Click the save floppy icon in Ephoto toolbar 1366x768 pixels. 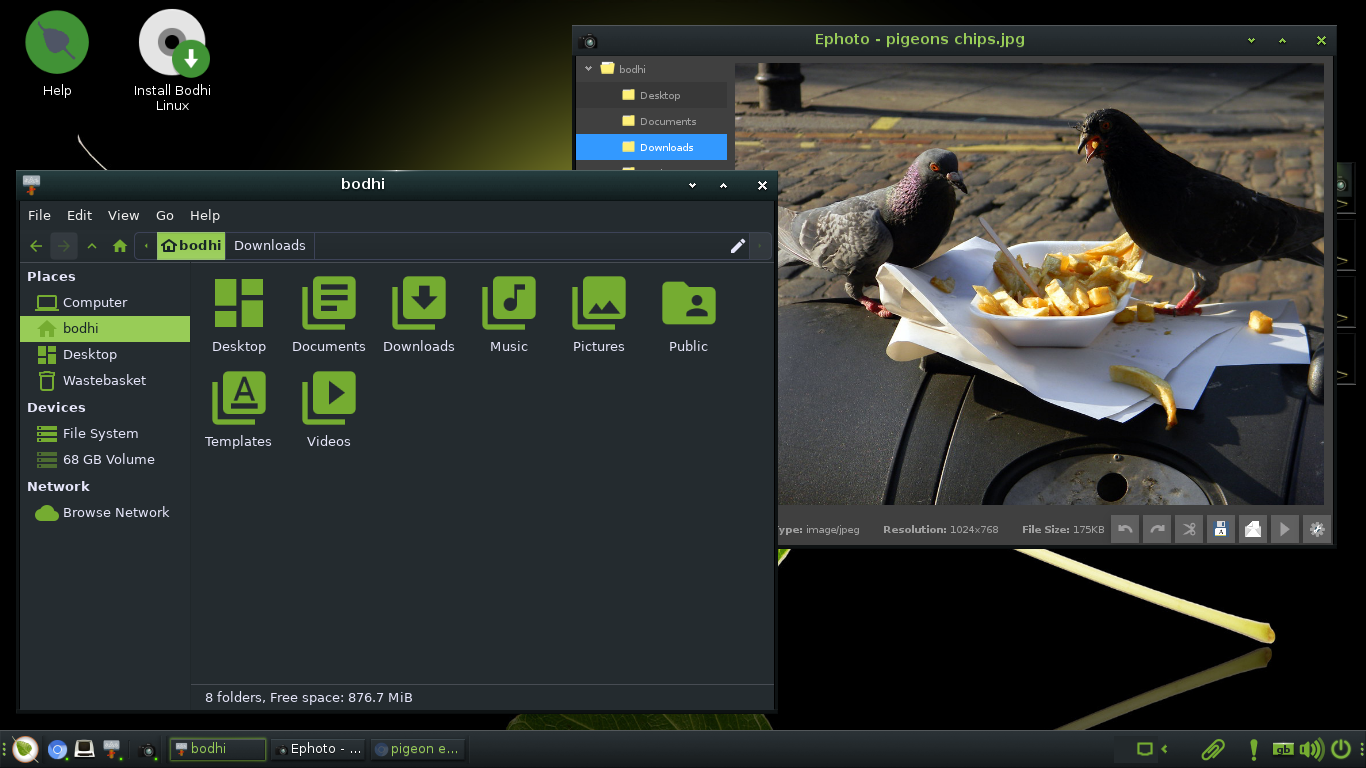pos(1221,529)
